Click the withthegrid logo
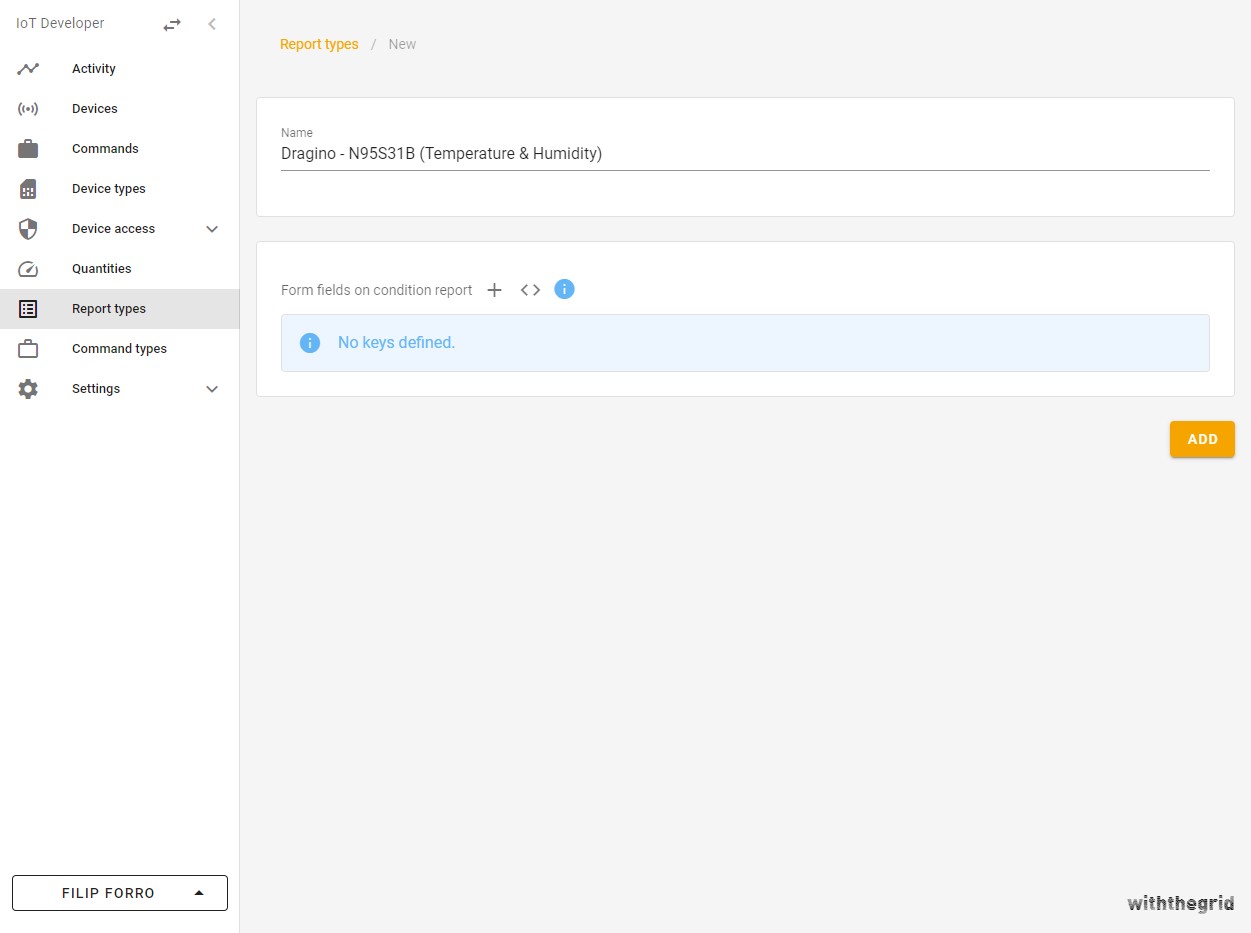The width and height of the screenshot is (1251, 933). [1180, 903]
